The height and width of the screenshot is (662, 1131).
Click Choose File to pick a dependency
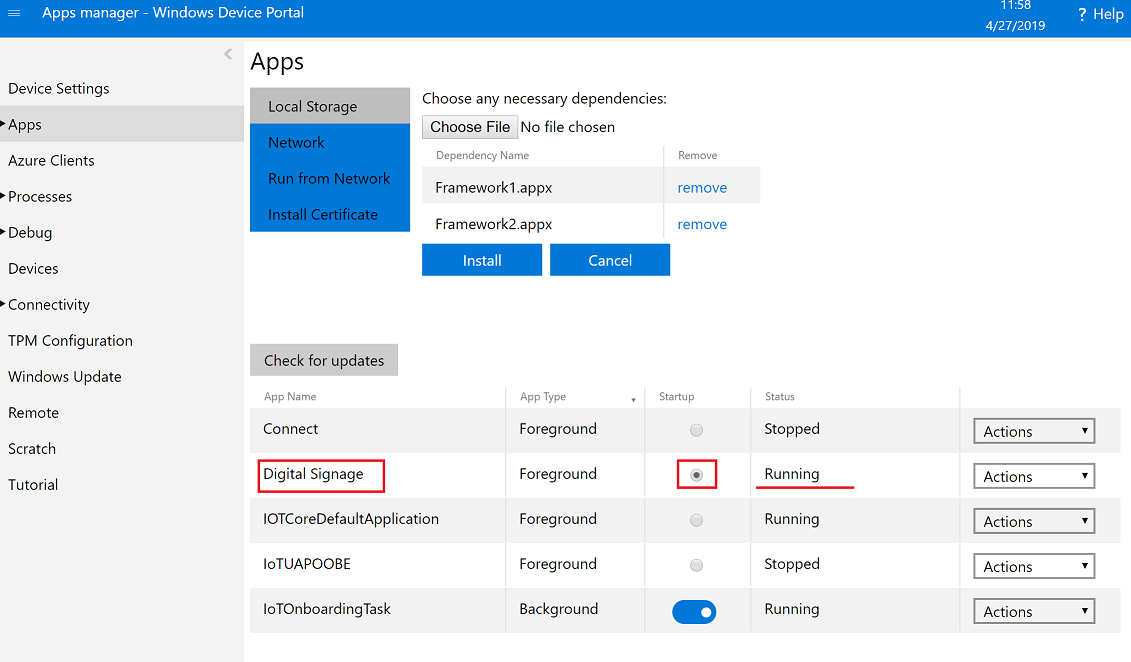(470, 127)
